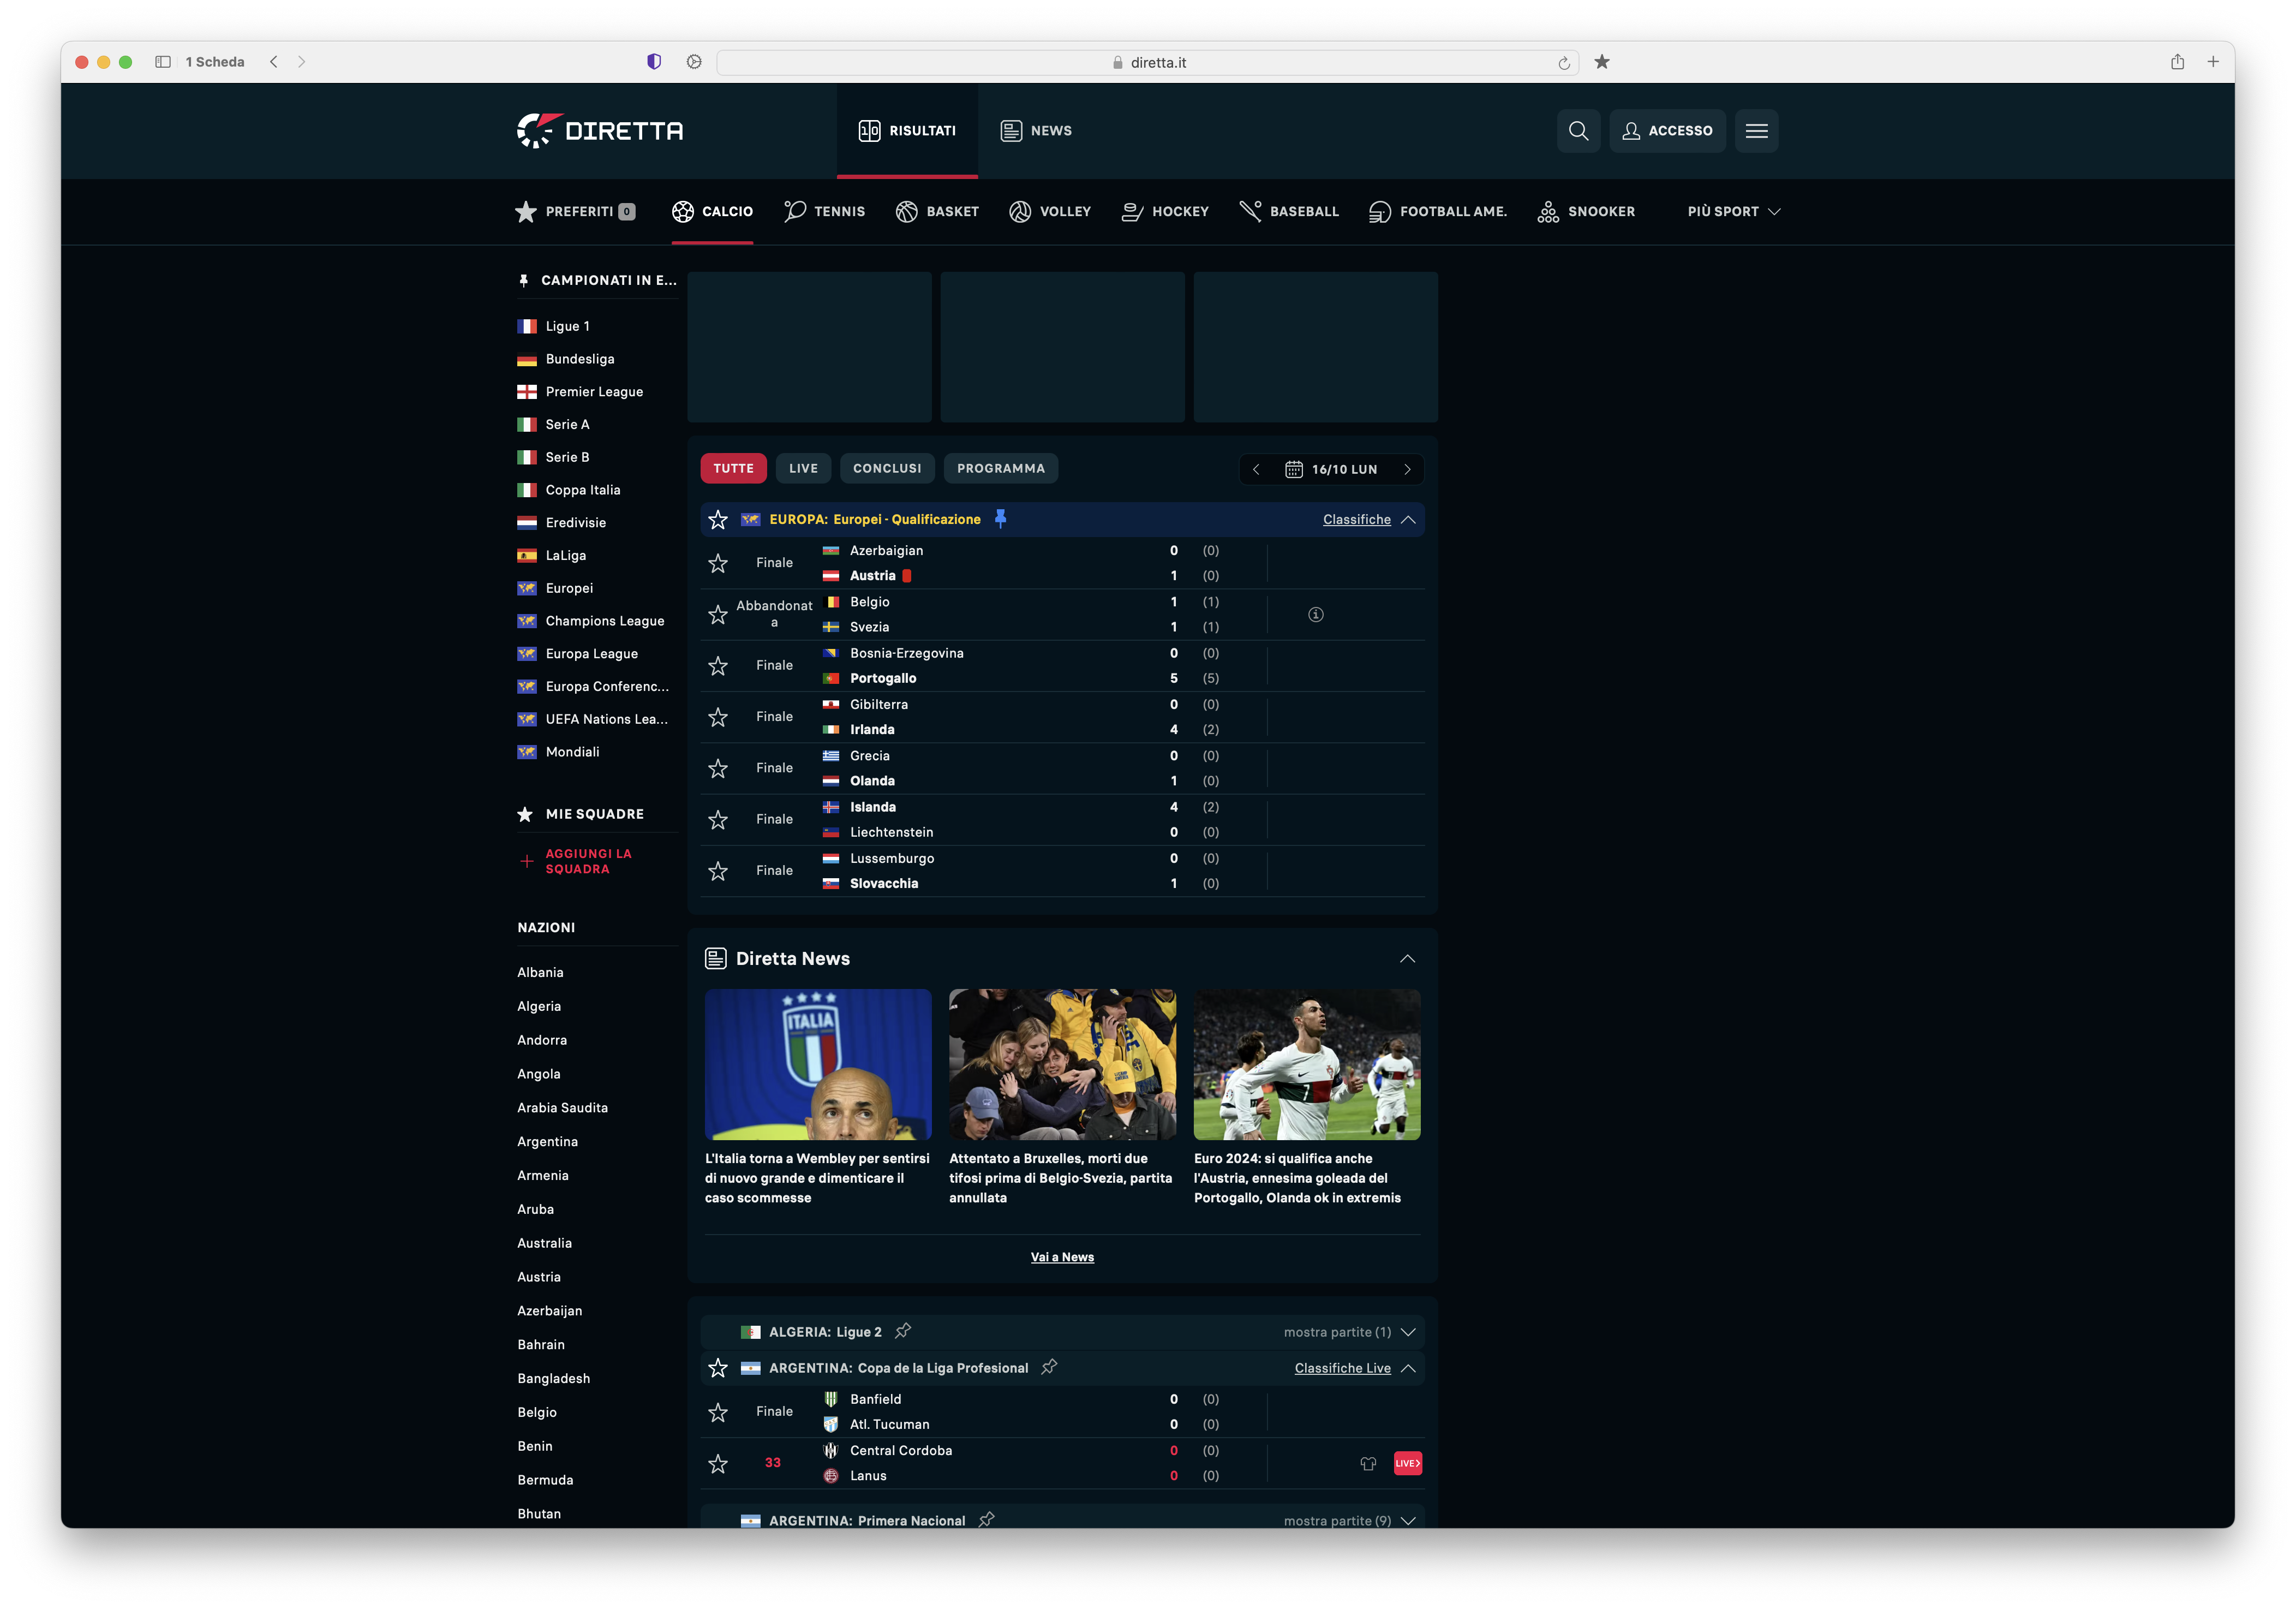Image resolution: width=2296 pixels, height=1609 pixels.
Task: Expand Più Sport dropdown
Action: pyautogui.click(x=1733, y=211)
